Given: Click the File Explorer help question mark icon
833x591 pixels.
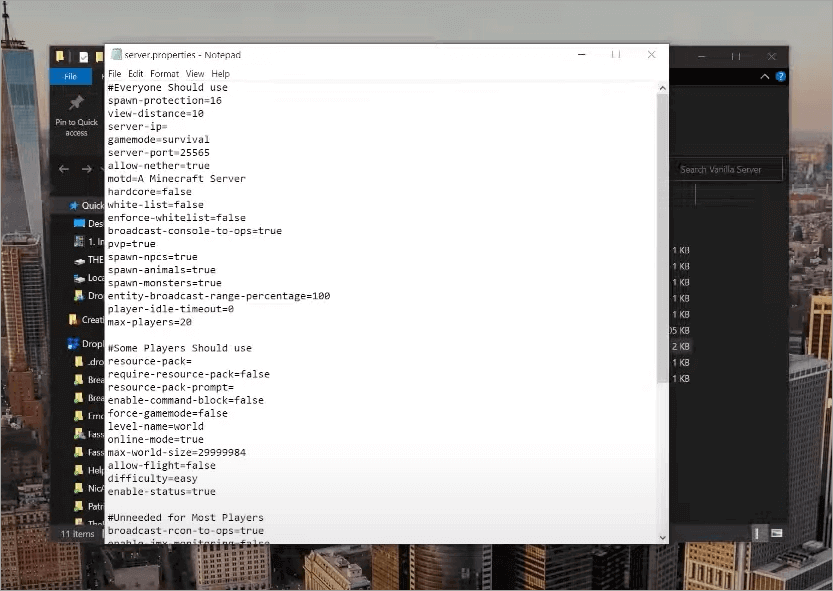Looking at the screenshot, I should point(781,76).
